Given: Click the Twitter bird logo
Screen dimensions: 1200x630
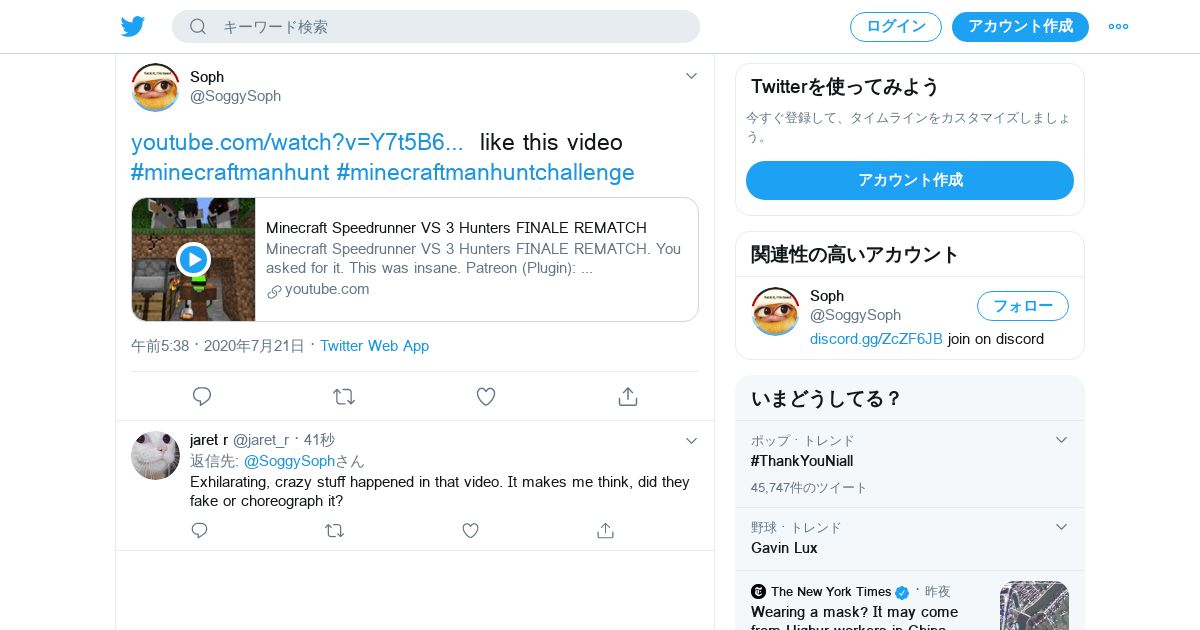Looking at the screenshot, I should tap(133, 27).
